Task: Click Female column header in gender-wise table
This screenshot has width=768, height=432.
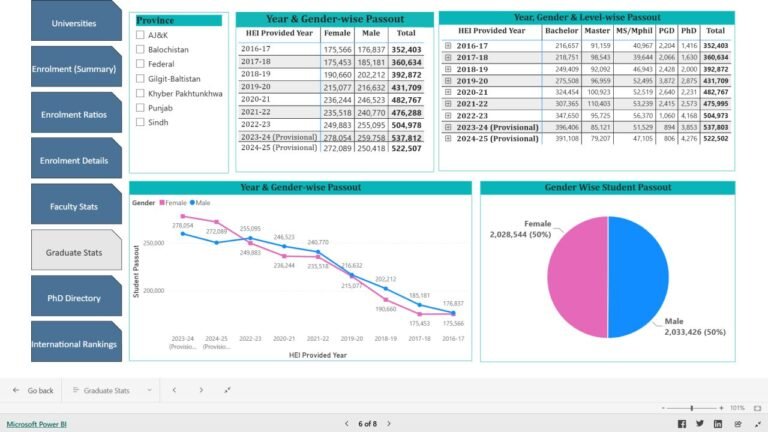Action: [x=337, y=33]
